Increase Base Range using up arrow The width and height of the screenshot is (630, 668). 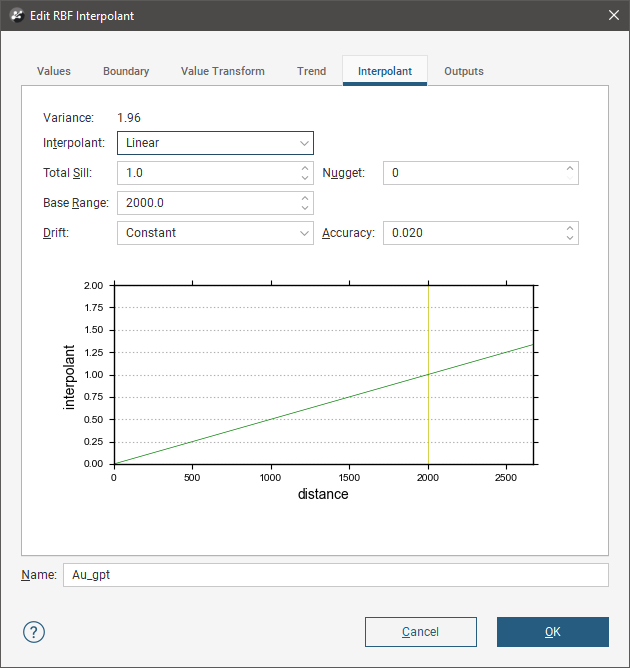pos(305,198)
